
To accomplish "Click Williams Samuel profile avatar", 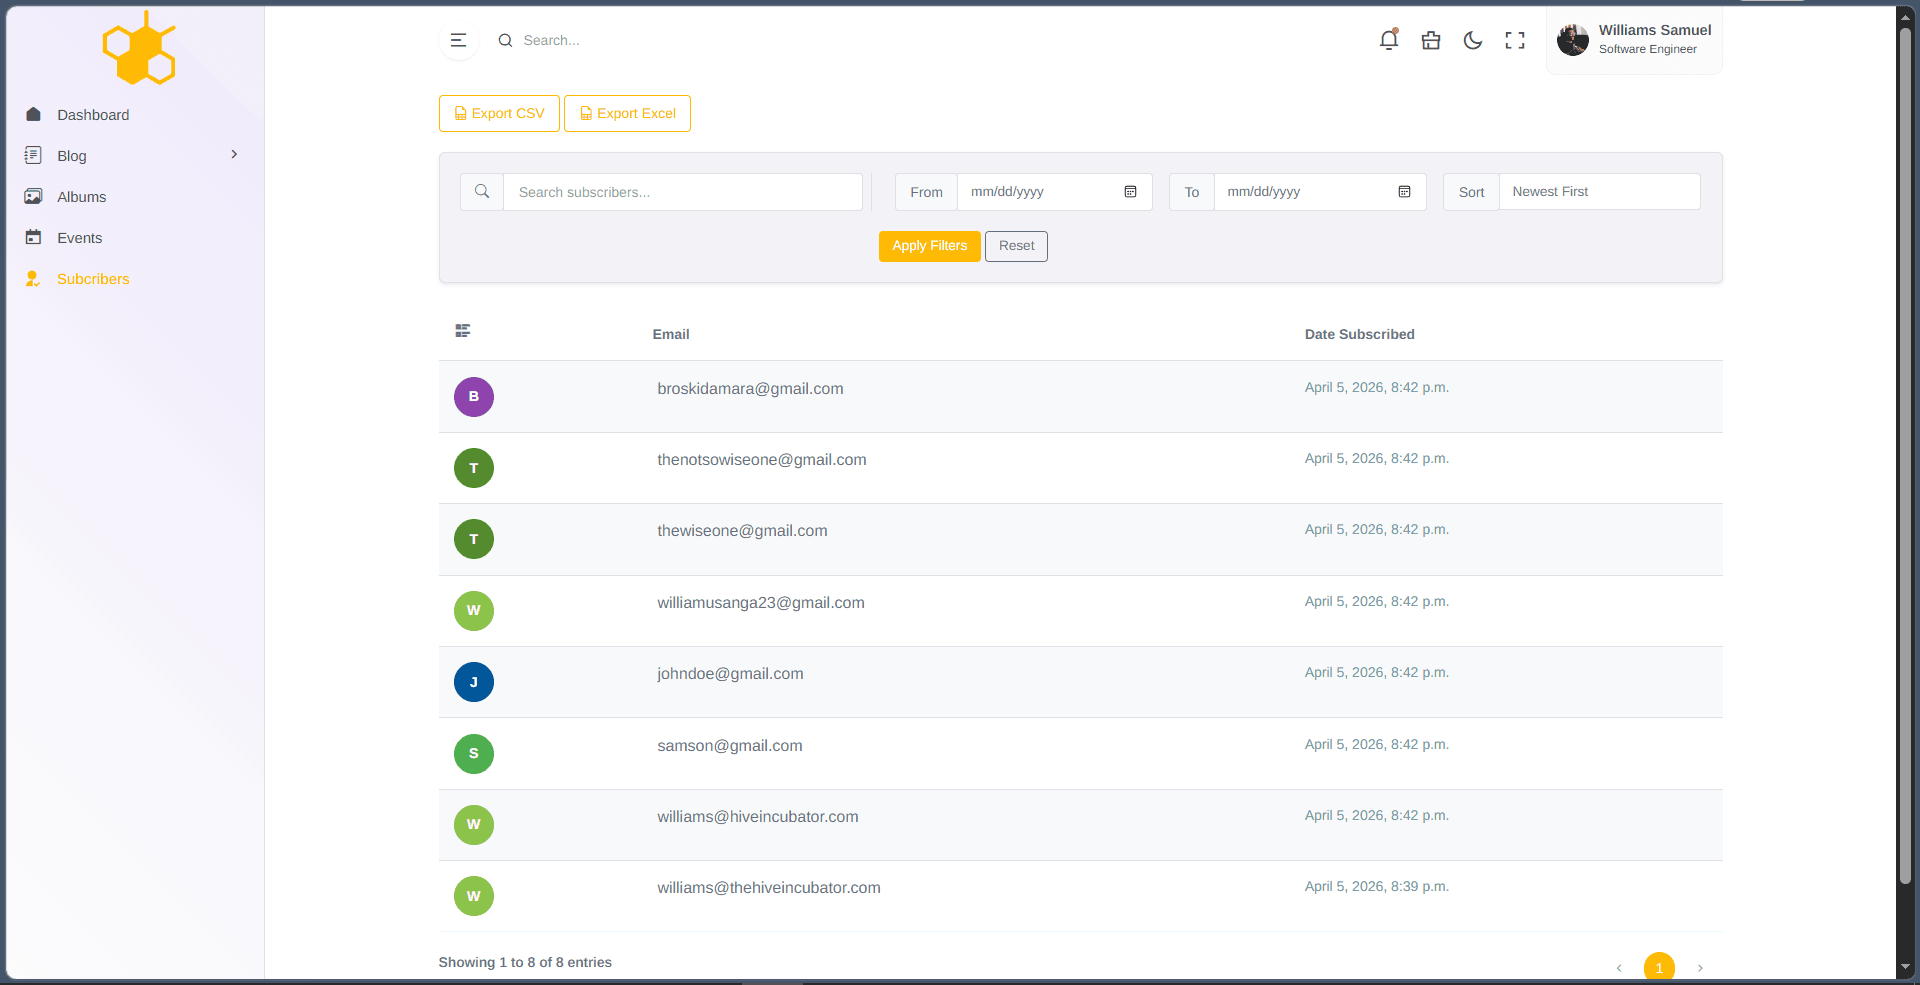I will pyautogui.click(x=1573, y=40).
